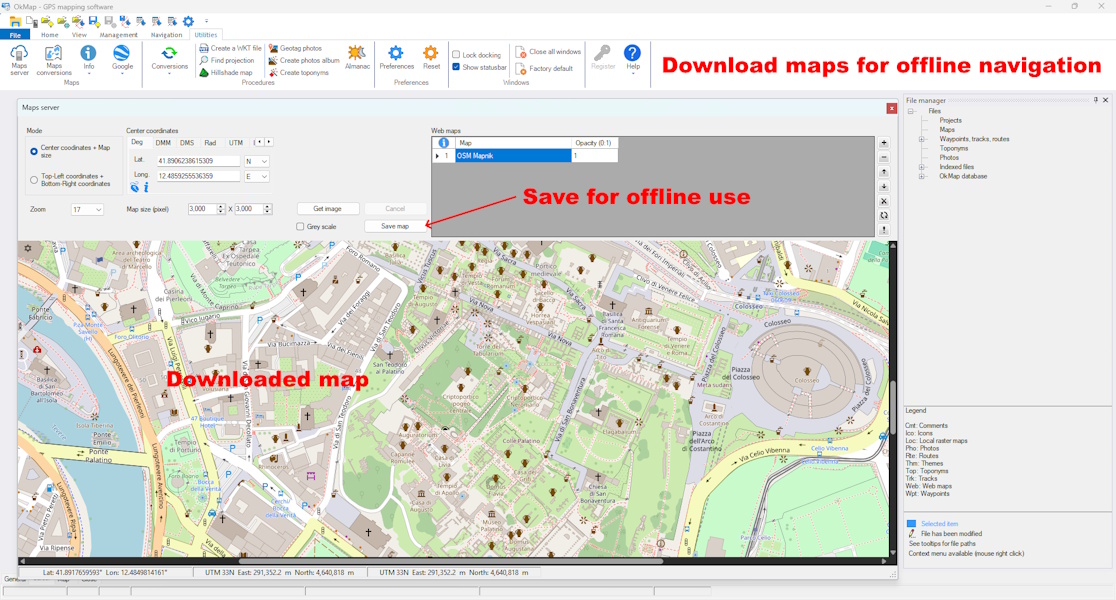This screenshot has height=600, width=1116.
Task: Select Top-Left + Bottom-Right coordinates mode
Action: coord(33,180)
